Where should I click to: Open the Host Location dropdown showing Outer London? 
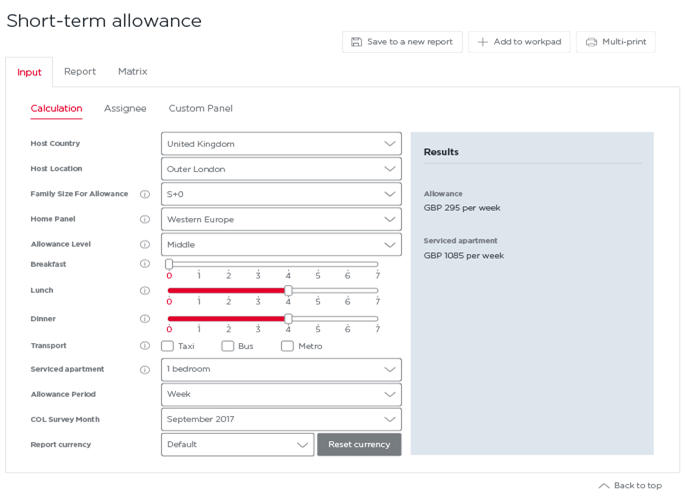(x=281, y=169)
